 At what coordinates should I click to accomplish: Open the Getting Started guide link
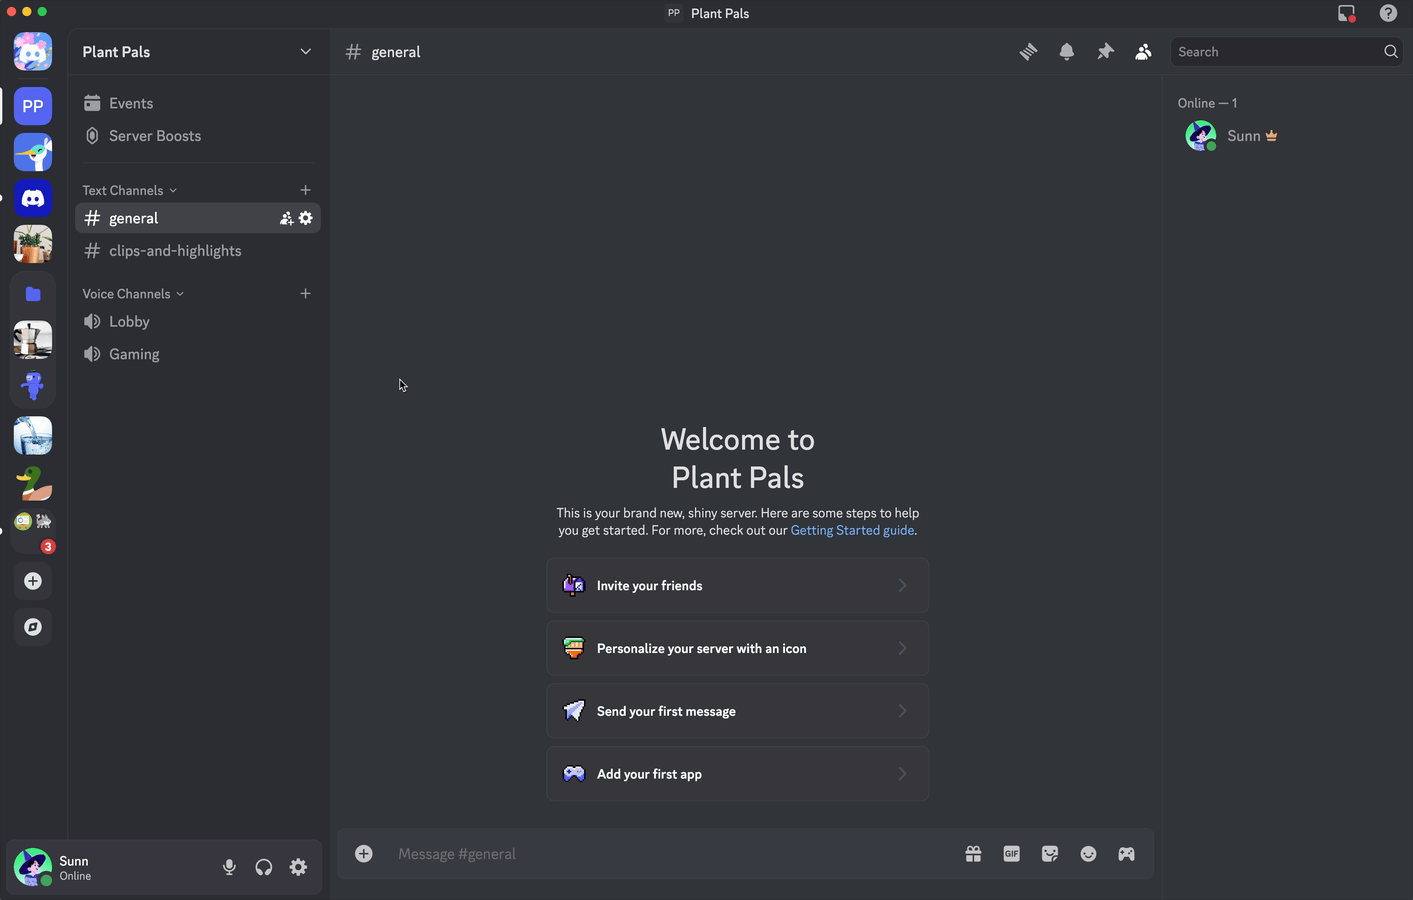tap(852, 530)
